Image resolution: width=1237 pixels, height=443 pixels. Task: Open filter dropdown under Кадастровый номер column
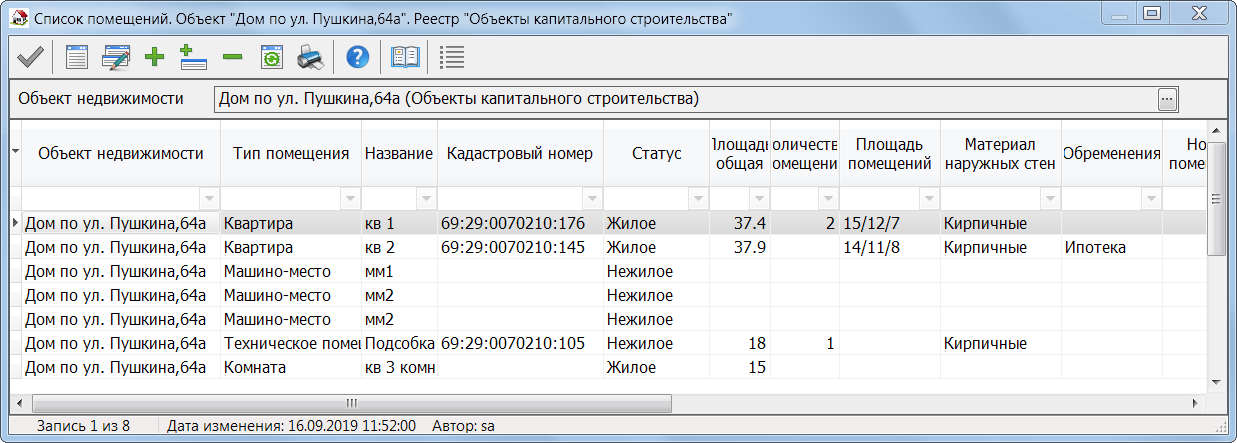click(593, 198)
